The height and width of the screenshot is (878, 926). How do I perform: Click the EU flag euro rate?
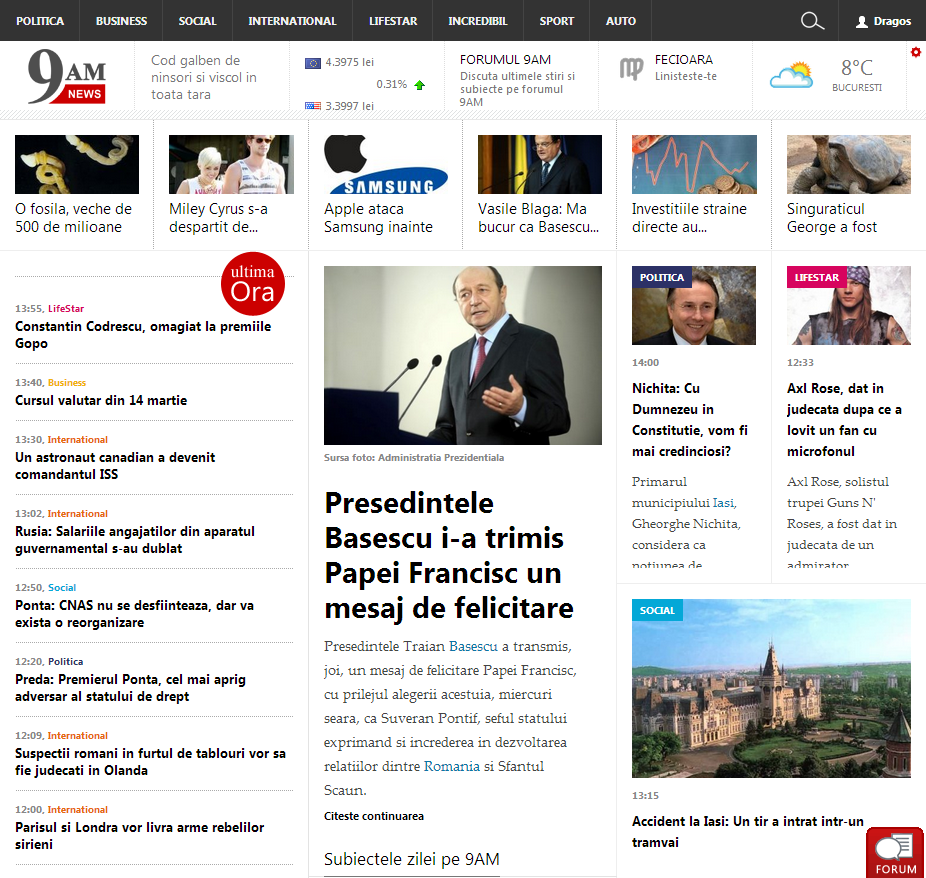point(313,63)
